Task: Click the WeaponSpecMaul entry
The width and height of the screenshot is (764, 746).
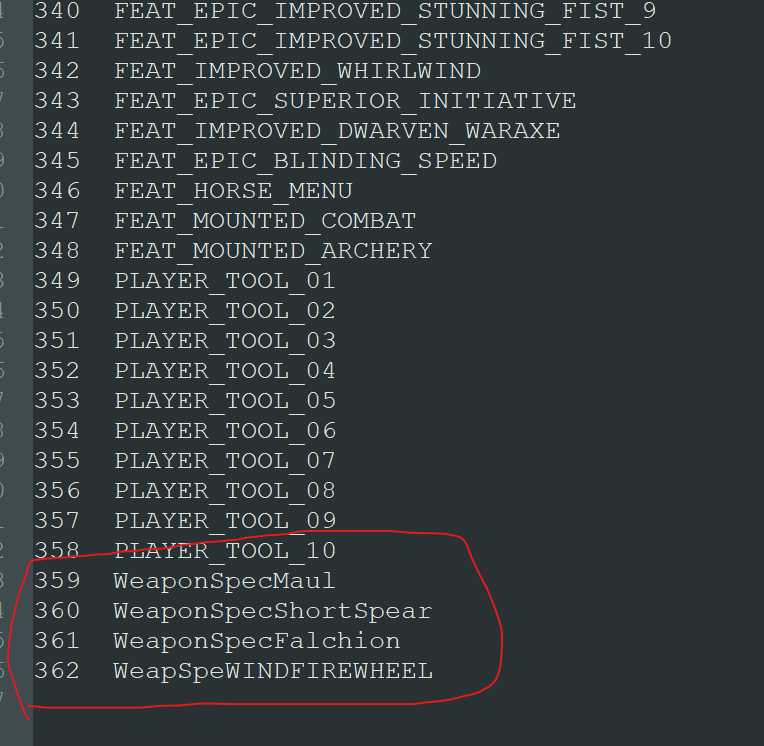Action: click(x=224, y=581)
